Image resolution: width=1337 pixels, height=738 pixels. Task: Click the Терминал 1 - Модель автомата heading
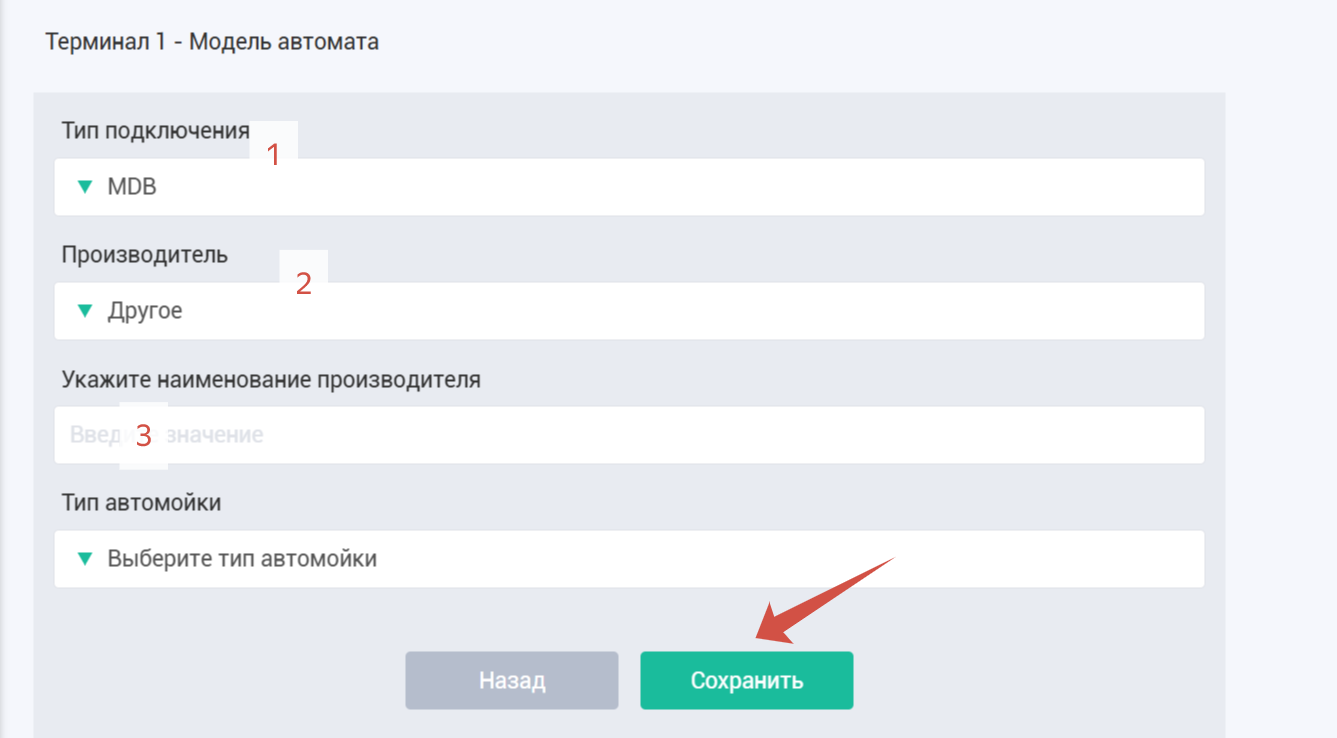(212, 43)
